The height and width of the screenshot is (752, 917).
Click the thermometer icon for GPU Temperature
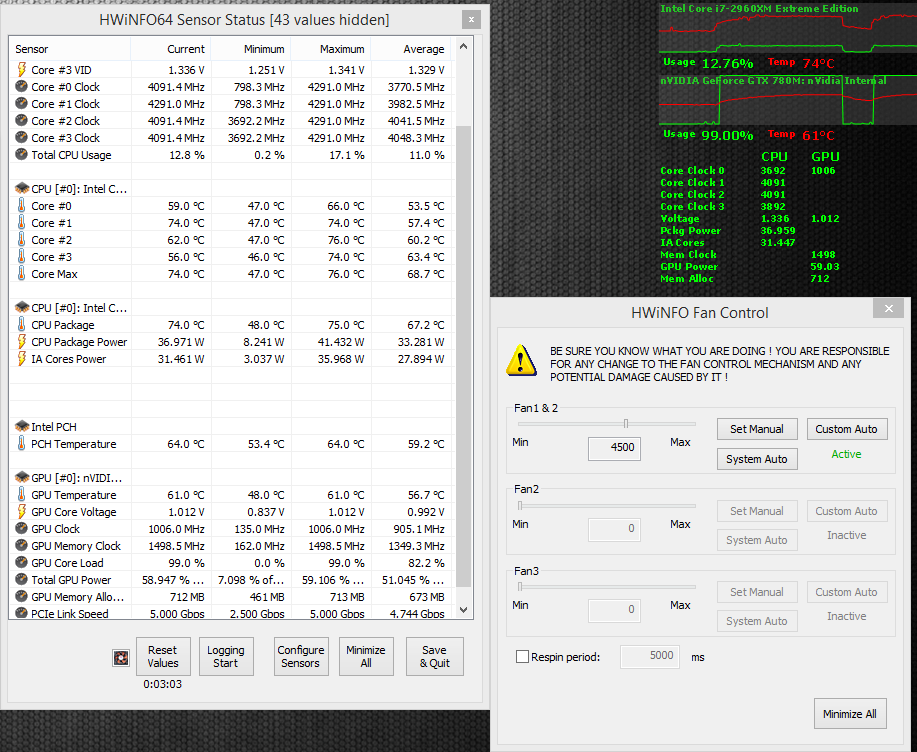click(x=22, y=494)
